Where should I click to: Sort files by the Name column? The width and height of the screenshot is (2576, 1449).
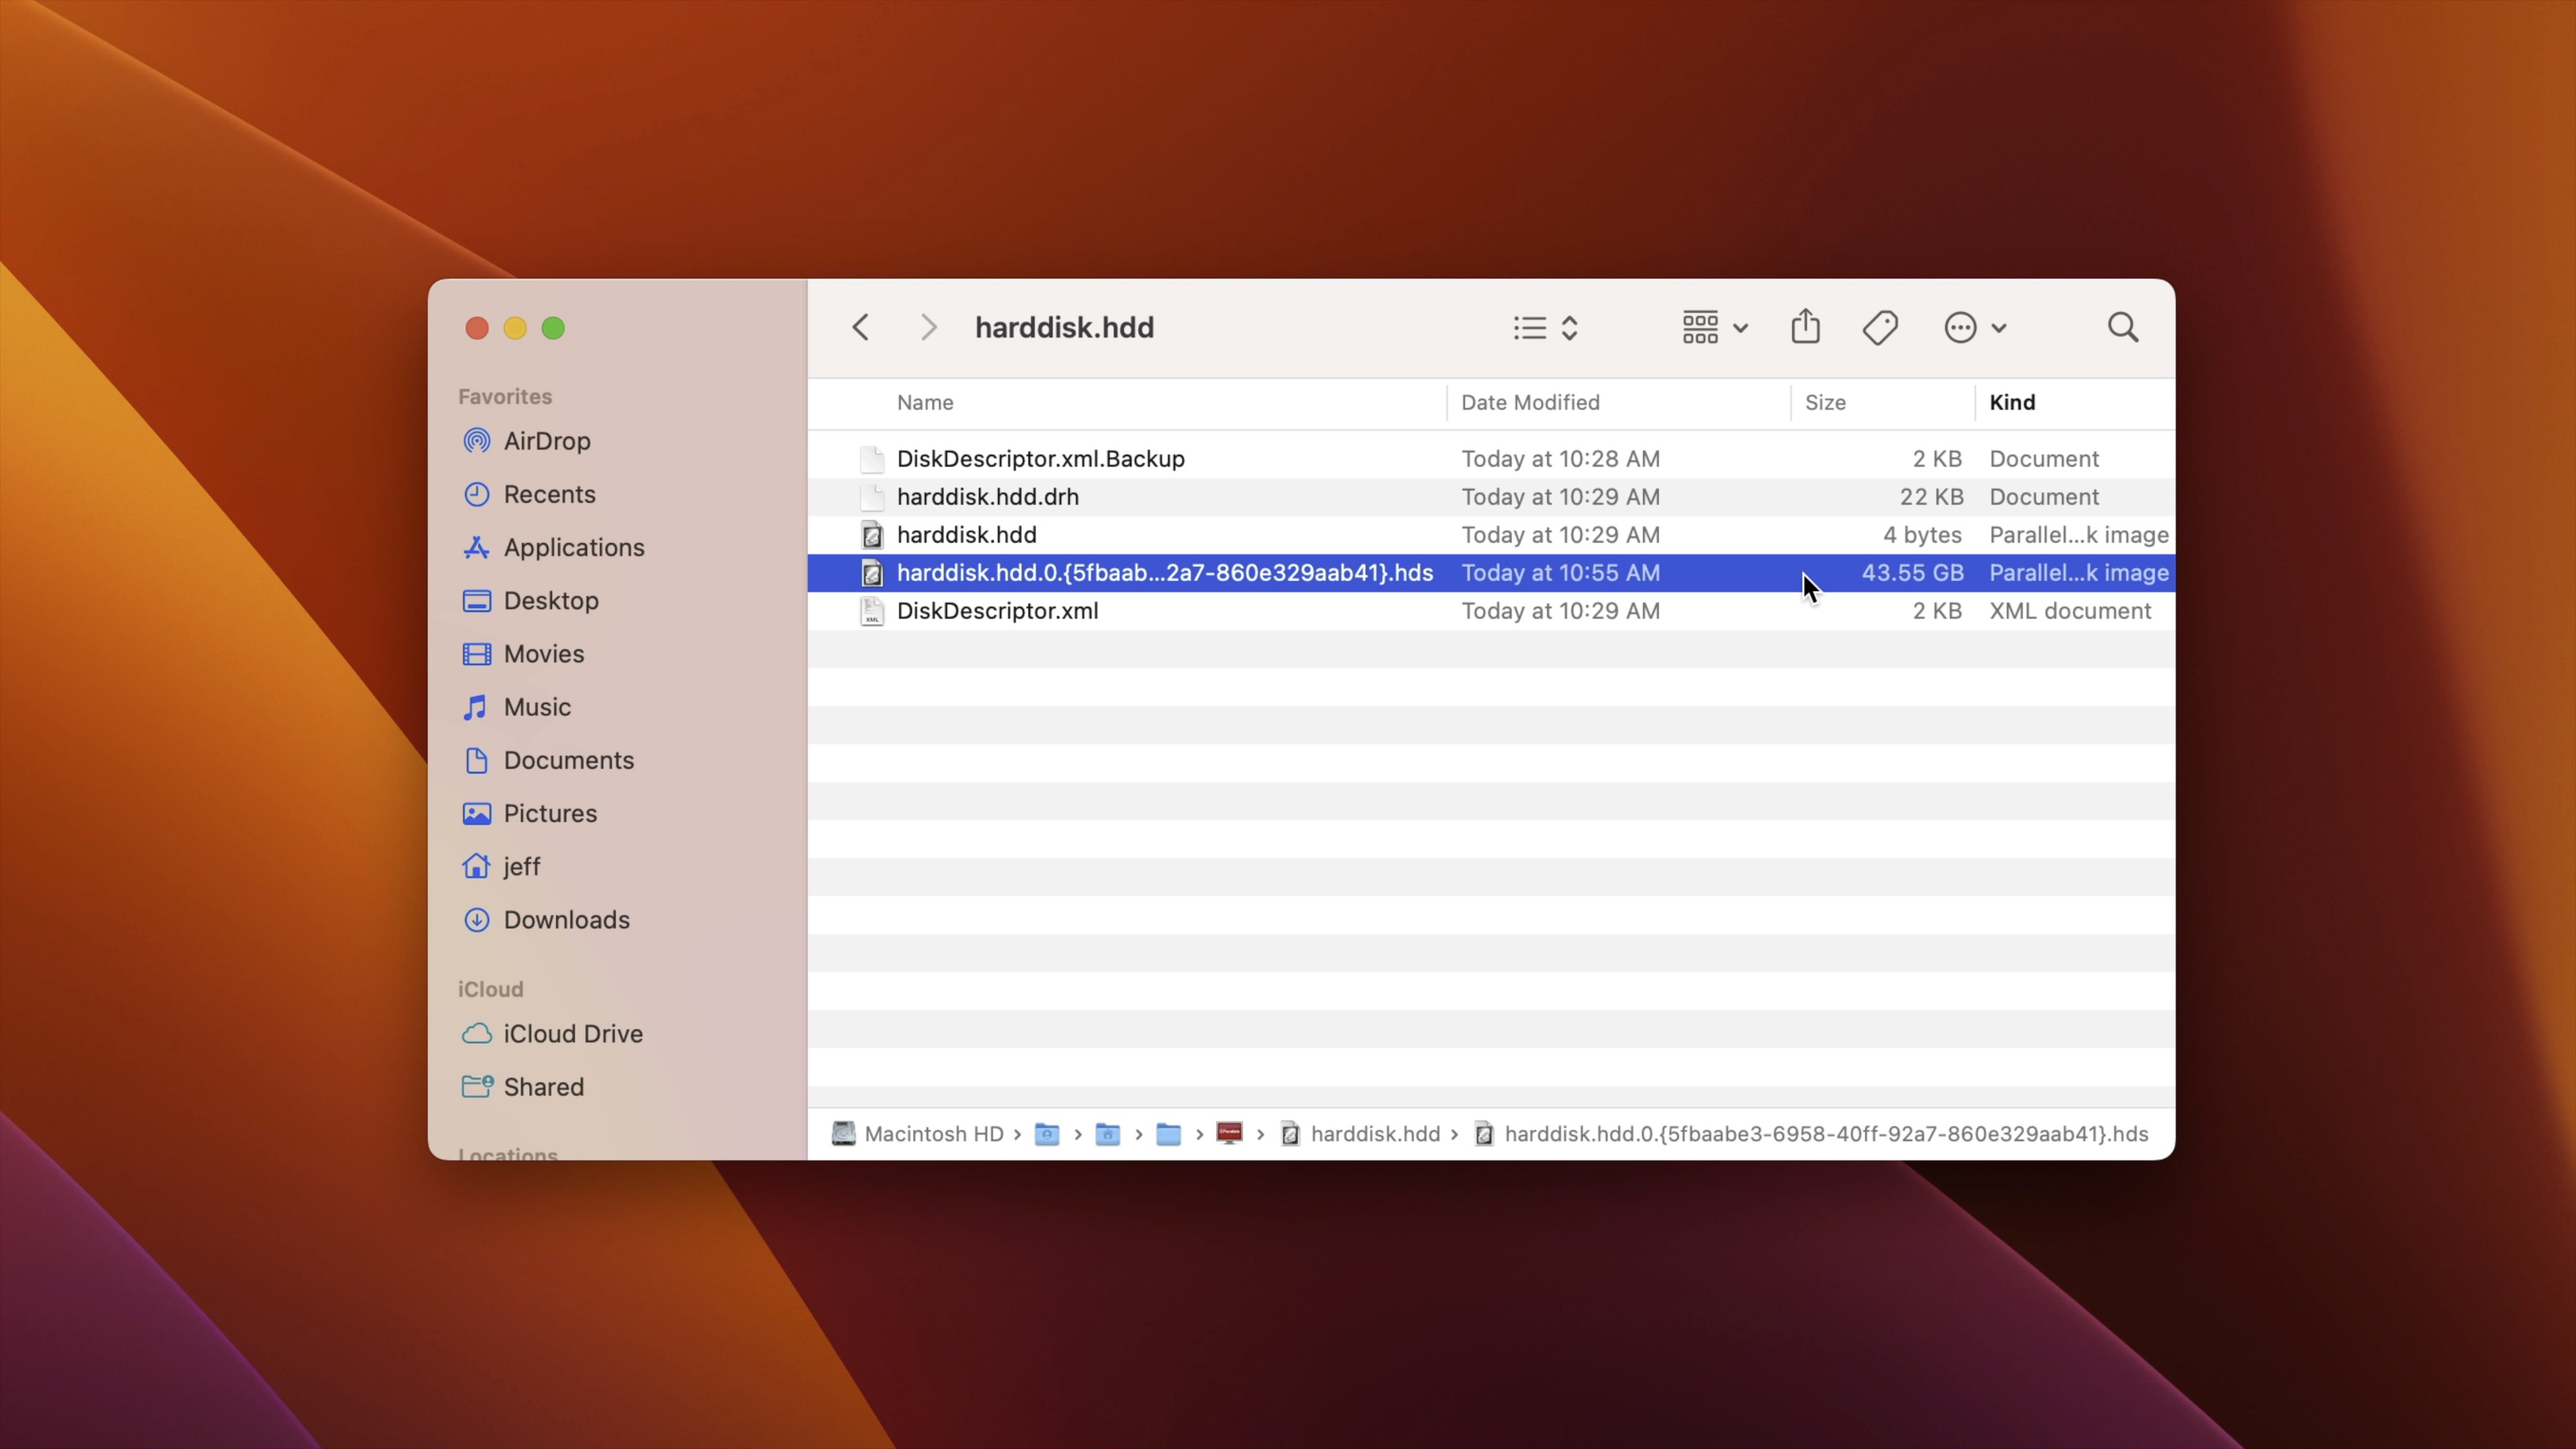(925, 402)
